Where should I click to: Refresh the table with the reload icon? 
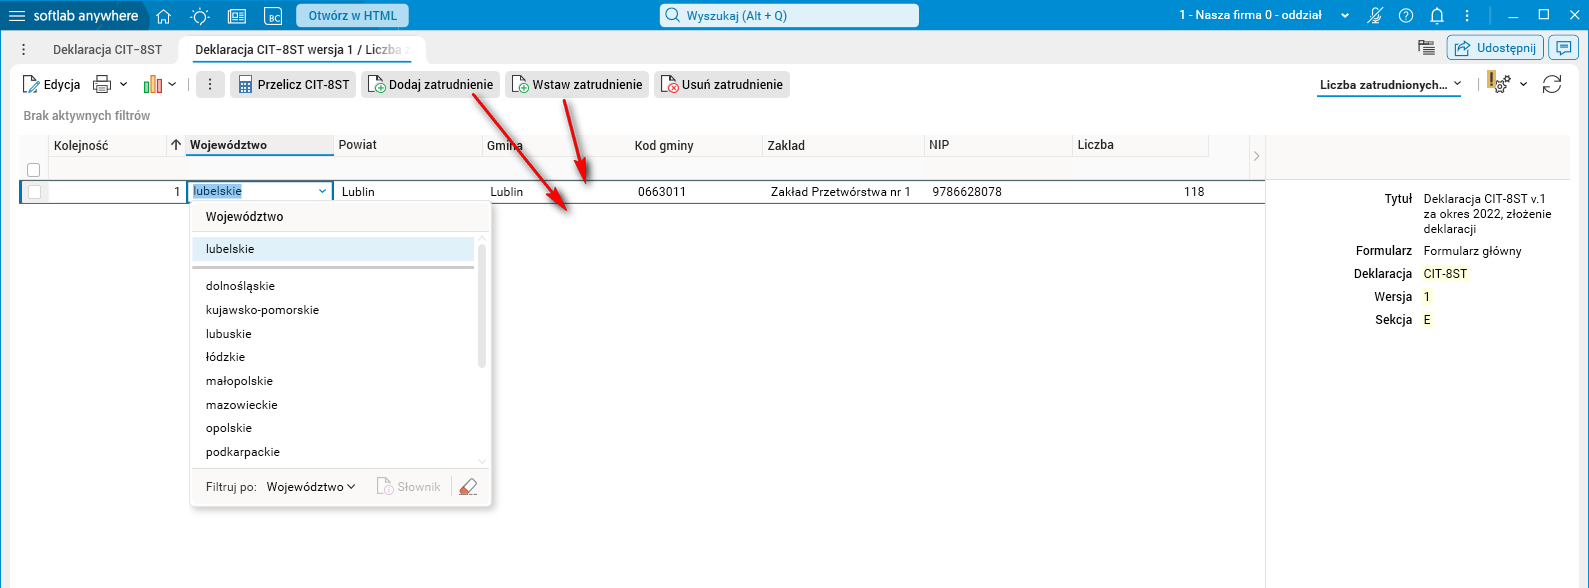[x=1552, y=85]
